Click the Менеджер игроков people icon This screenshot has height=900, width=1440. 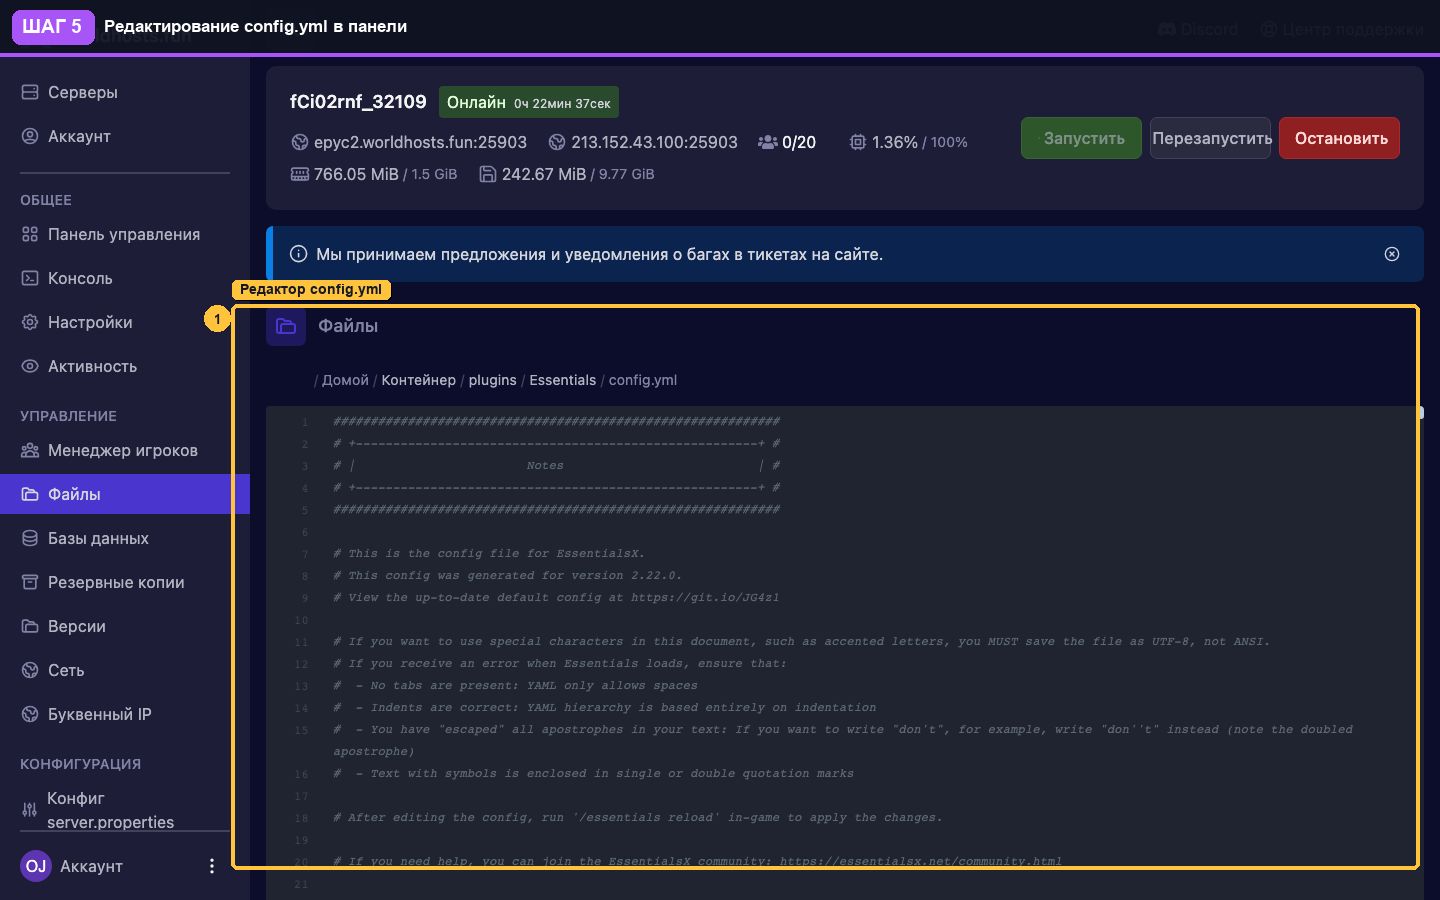(x=30, y=450)
